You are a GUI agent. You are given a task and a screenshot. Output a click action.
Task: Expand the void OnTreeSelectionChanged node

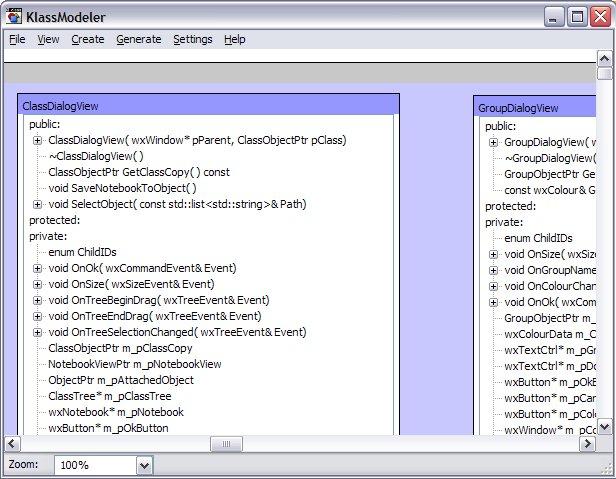point(37,332)
